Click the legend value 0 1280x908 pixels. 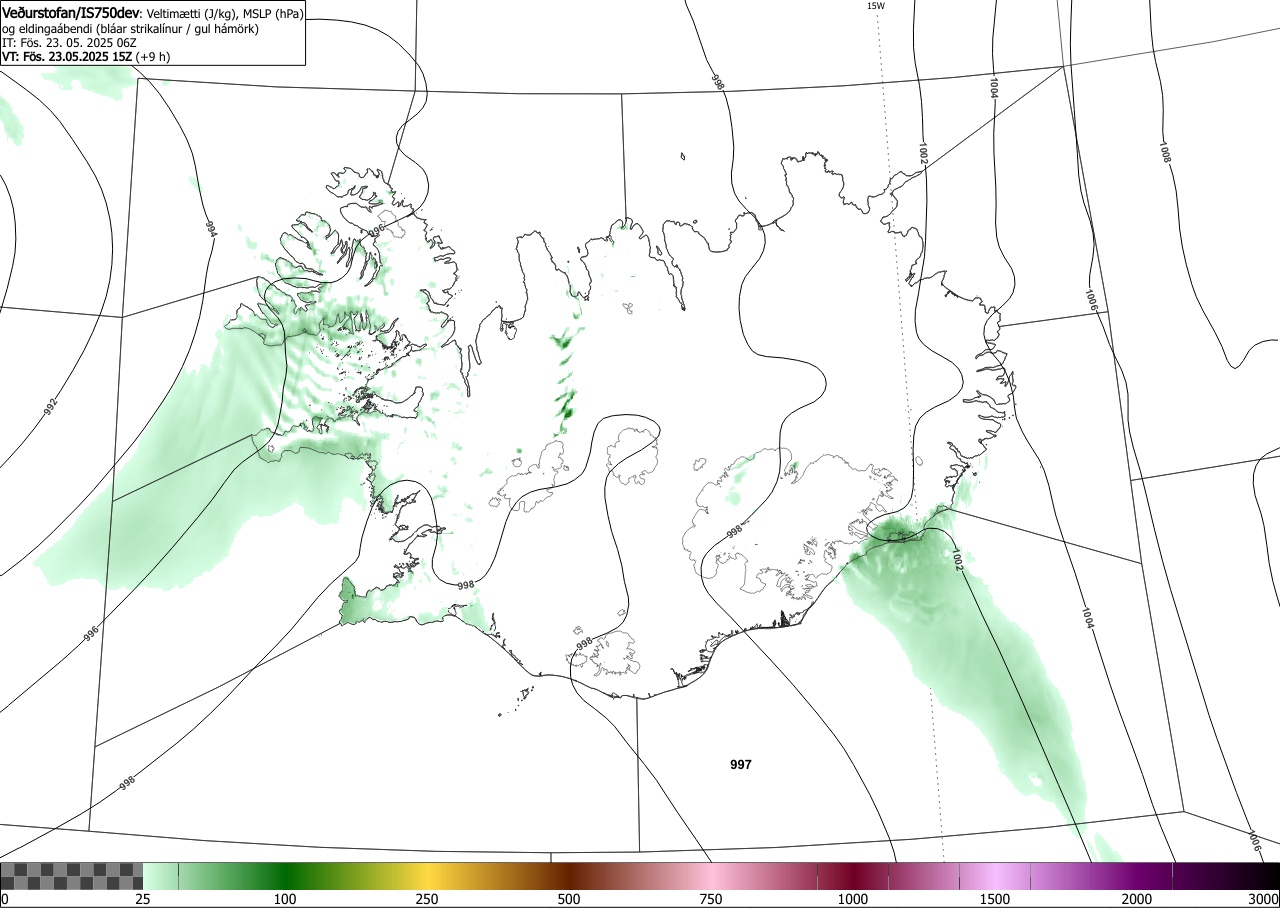point(5,899)
